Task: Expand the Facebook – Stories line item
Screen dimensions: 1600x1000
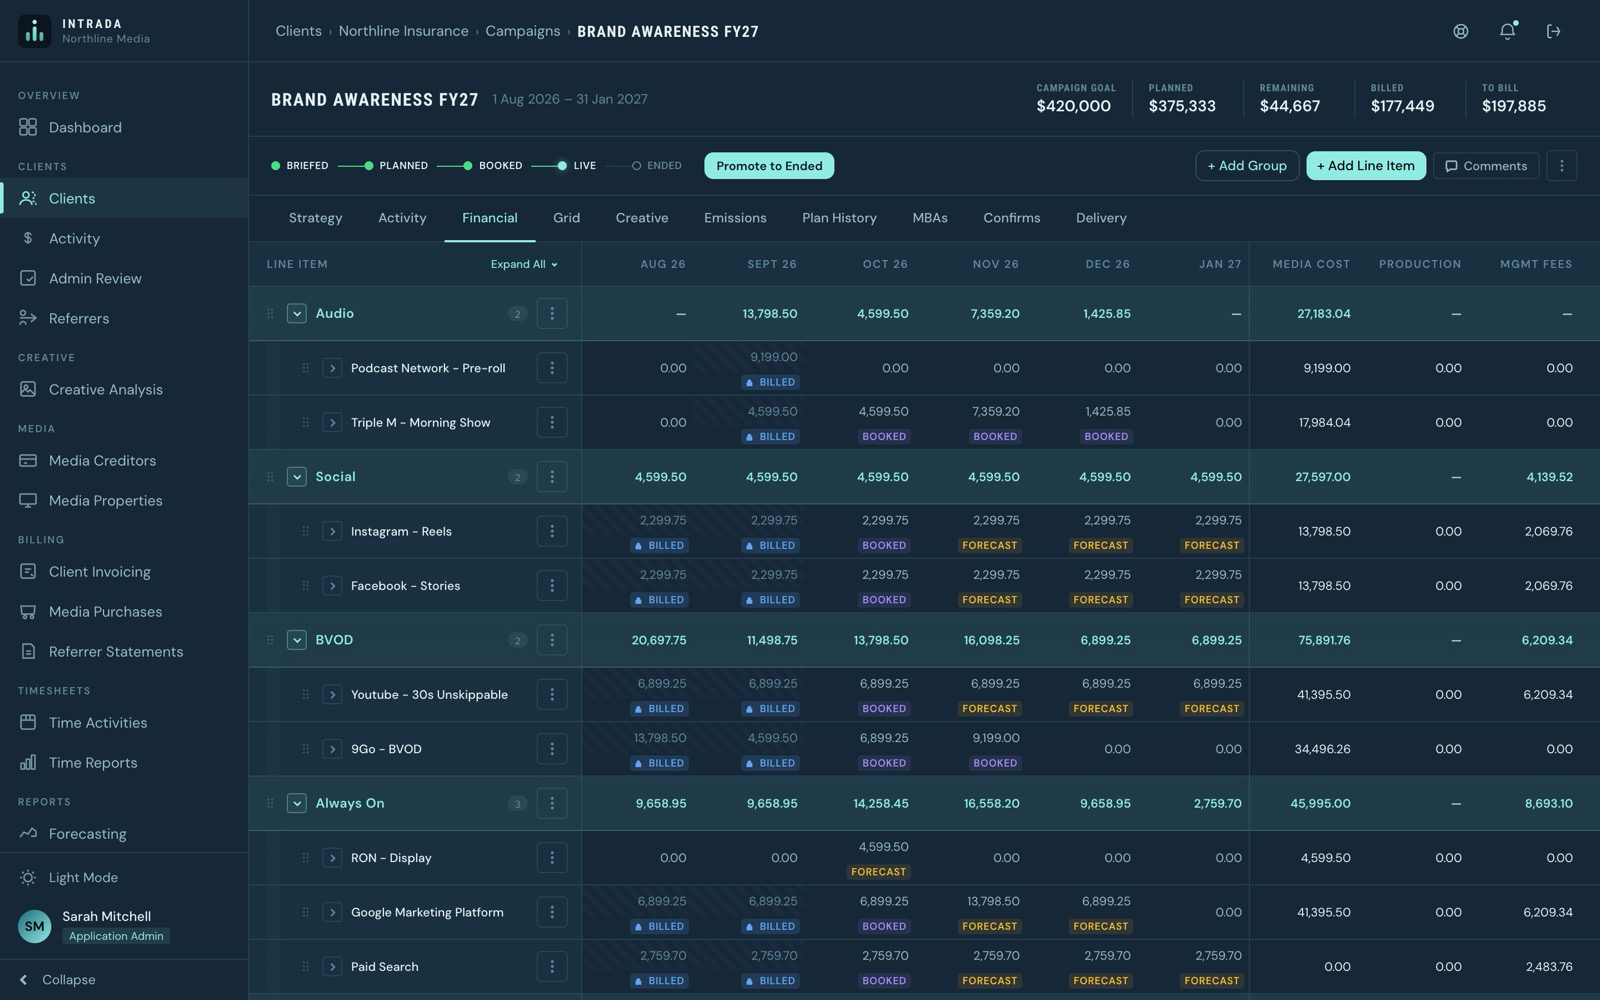Action: pos(332,586)
